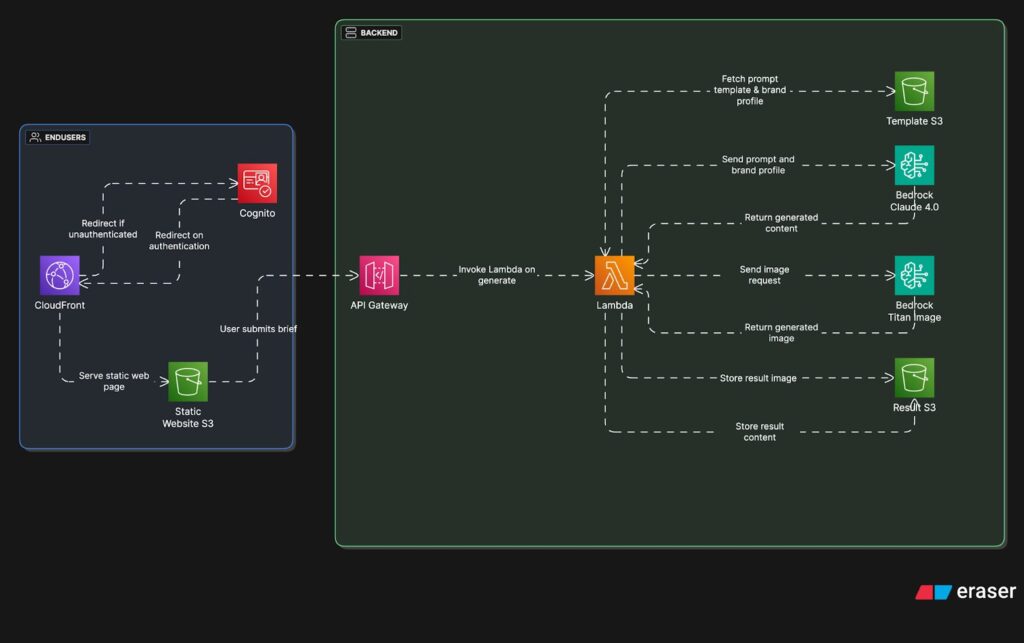The height and width of the screenshot is (643, 1024).
Task: Select the 'Redirect if unauthenticated' label
Action: [x=103, y=228]
